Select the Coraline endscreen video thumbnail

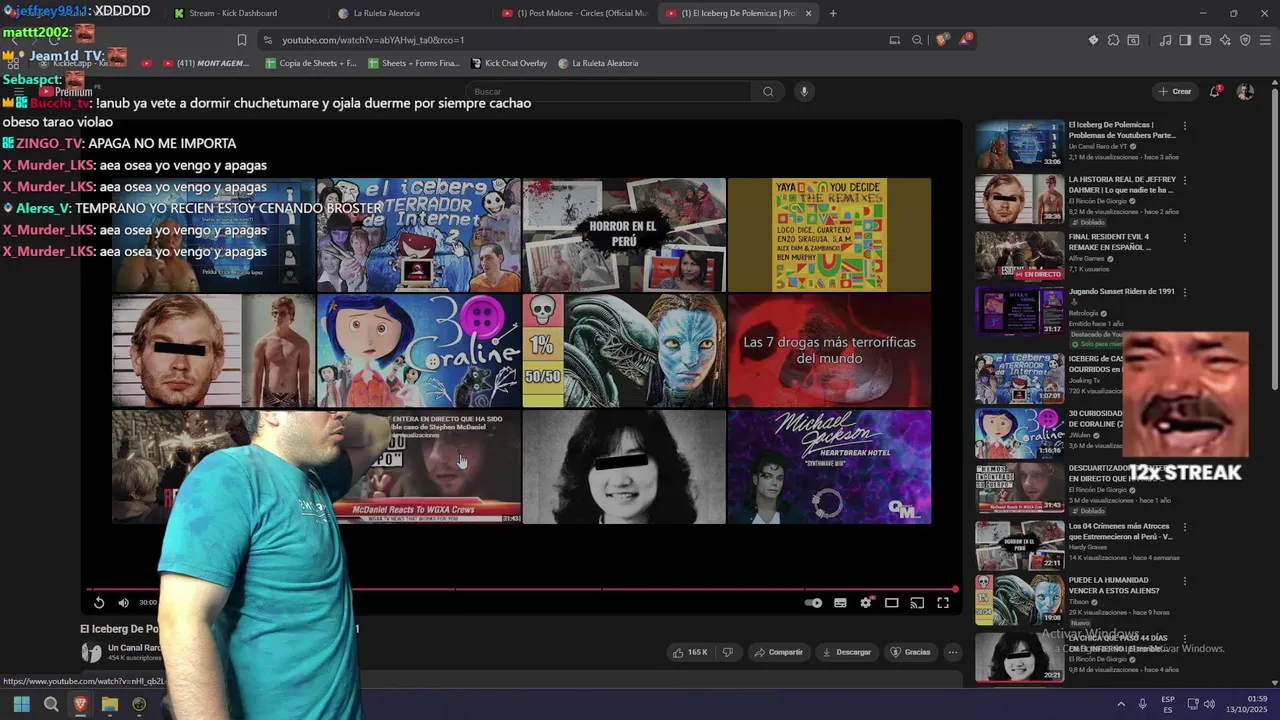click(x=419, y=350)
